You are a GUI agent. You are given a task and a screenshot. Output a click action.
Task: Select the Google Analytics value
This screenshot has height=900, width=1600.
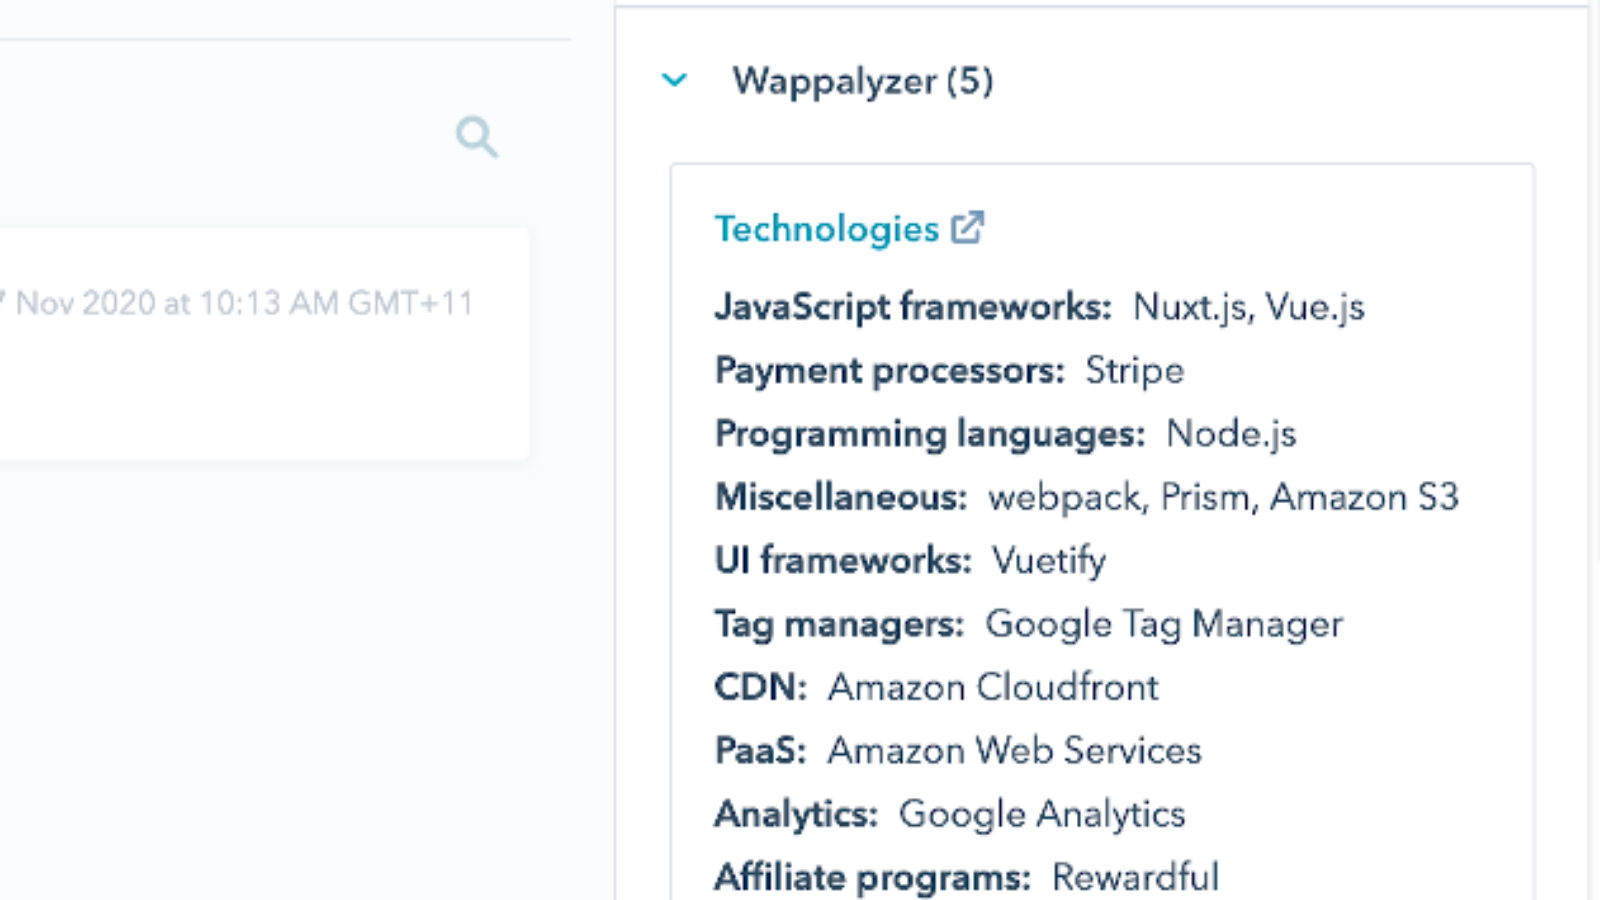tap(1041, 814)
